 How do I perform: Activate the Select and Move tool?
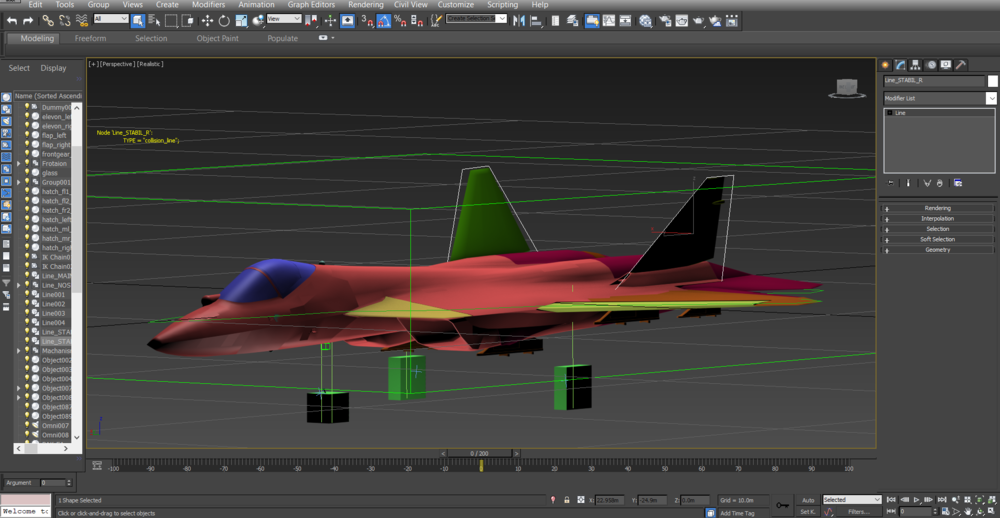click(x=207, y=20)
